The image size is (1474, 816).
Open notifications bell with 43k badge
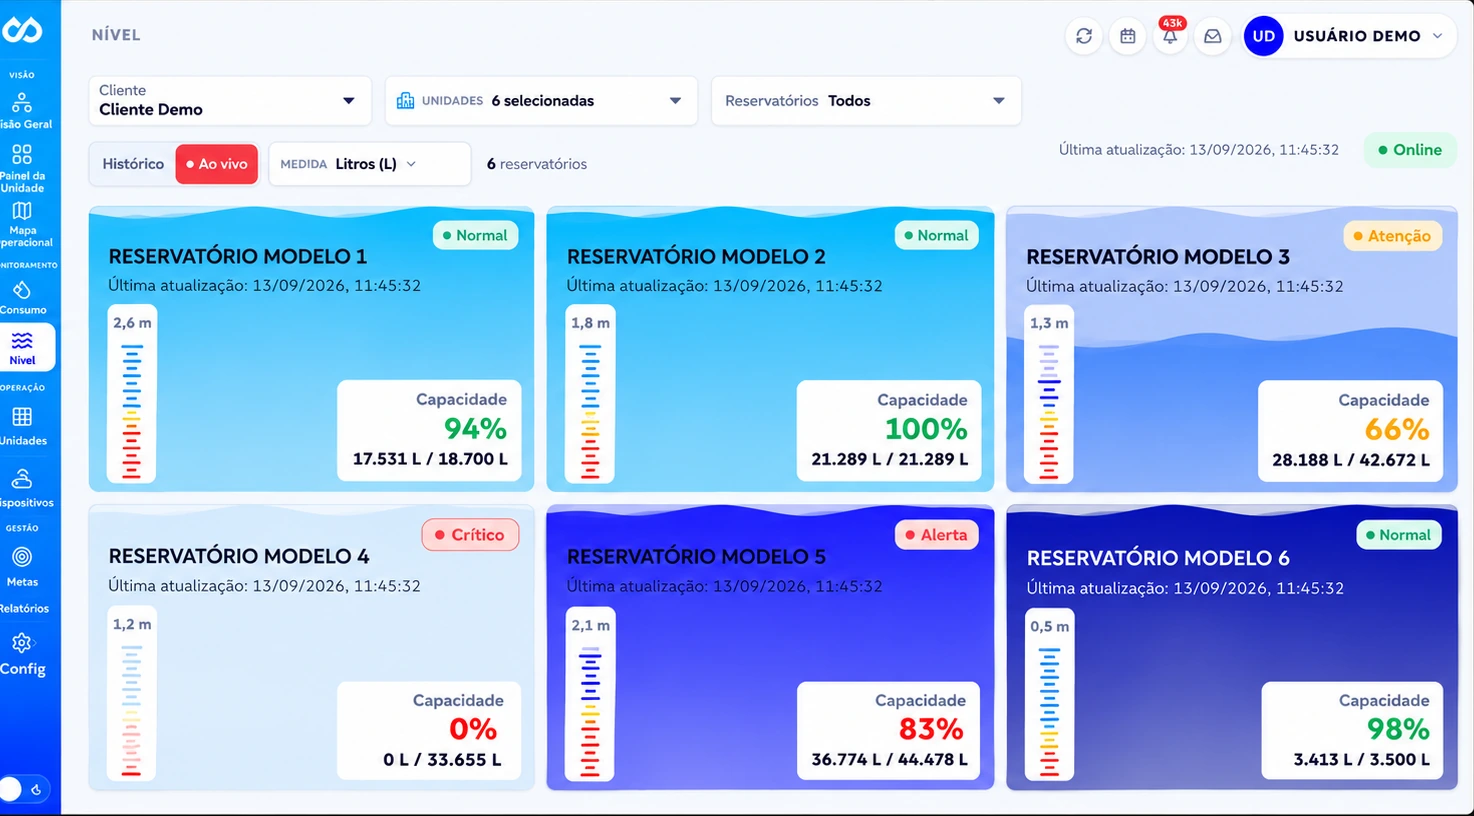[1170, 36]
